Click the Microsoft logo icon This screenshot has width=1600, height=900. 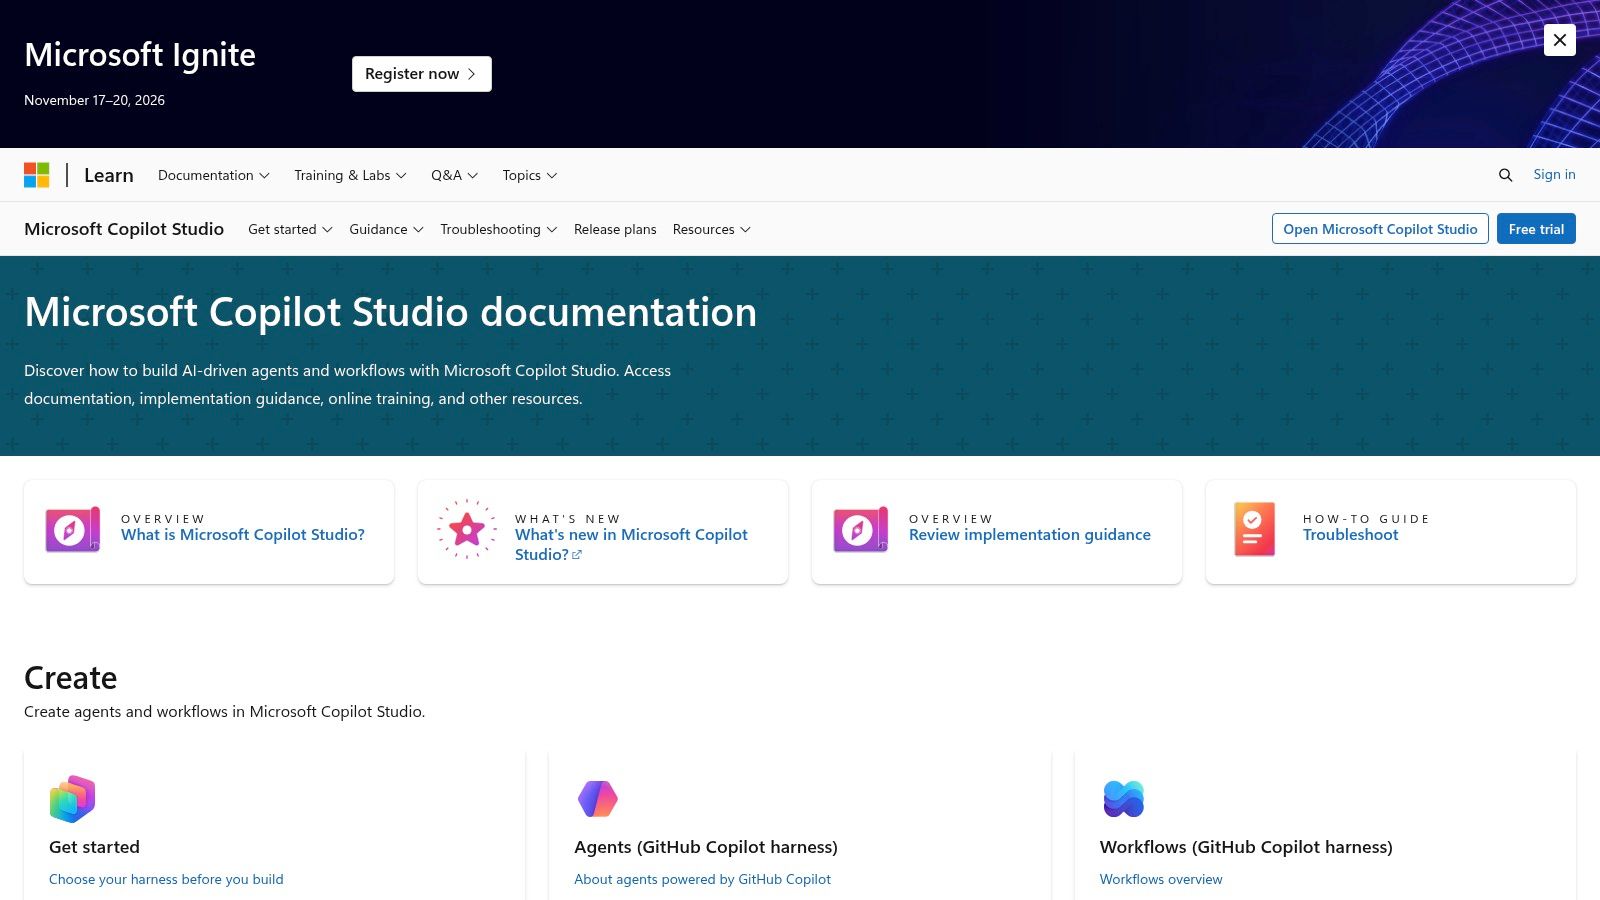click(x=37, y=175)
